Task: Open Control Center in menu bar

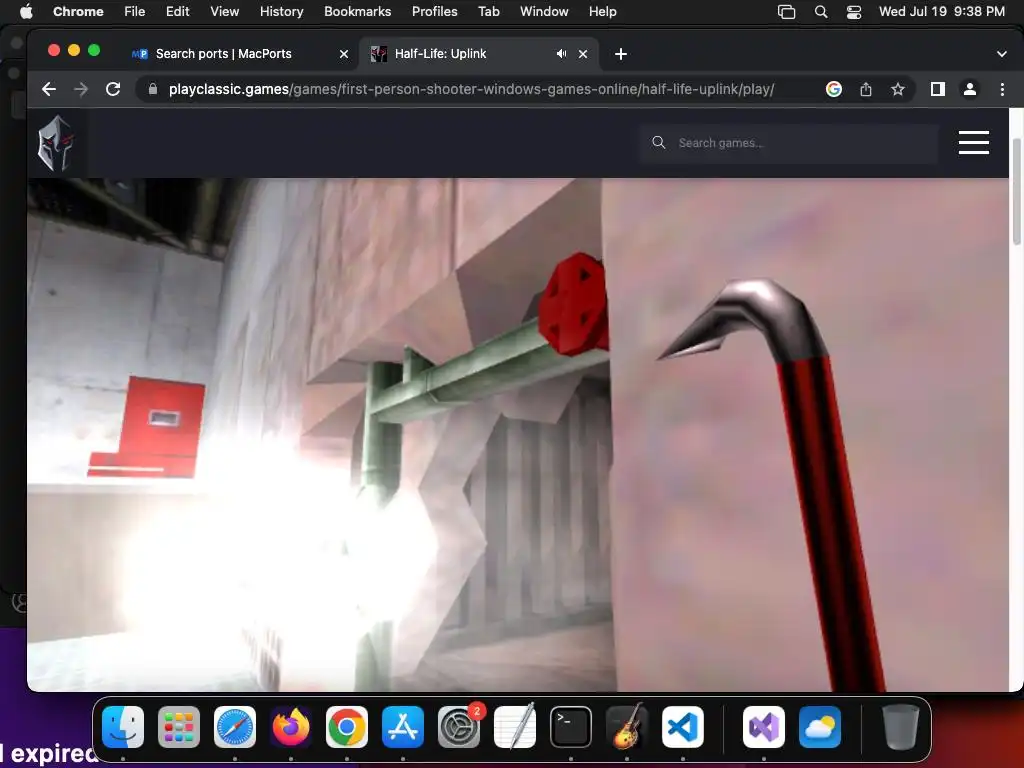Action: pyautogui.click(x=854, y=12)
